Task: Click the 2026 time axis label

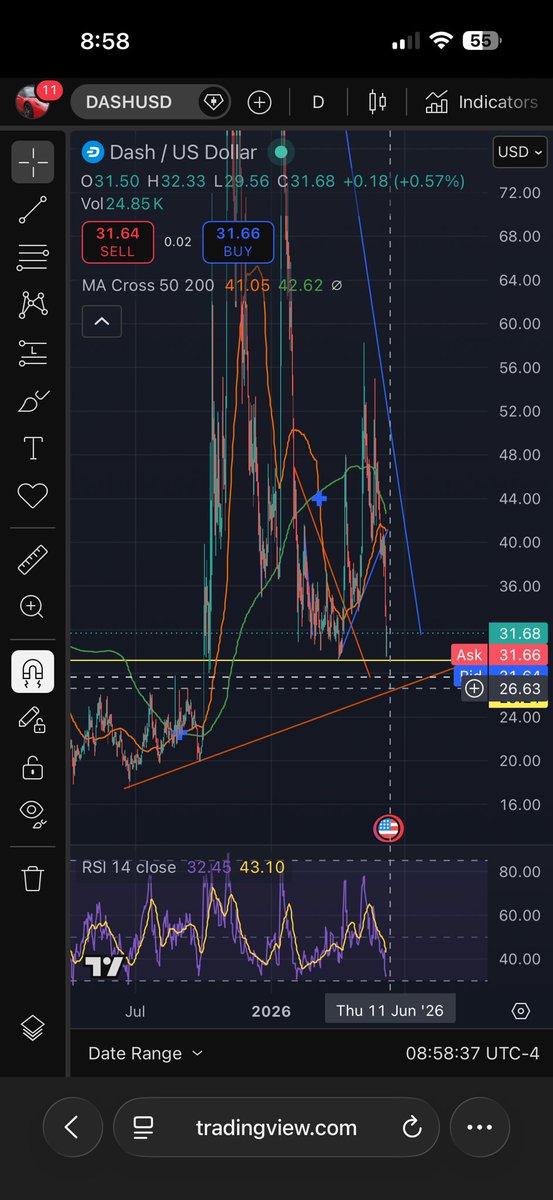Action: [x=271, y=1011]
